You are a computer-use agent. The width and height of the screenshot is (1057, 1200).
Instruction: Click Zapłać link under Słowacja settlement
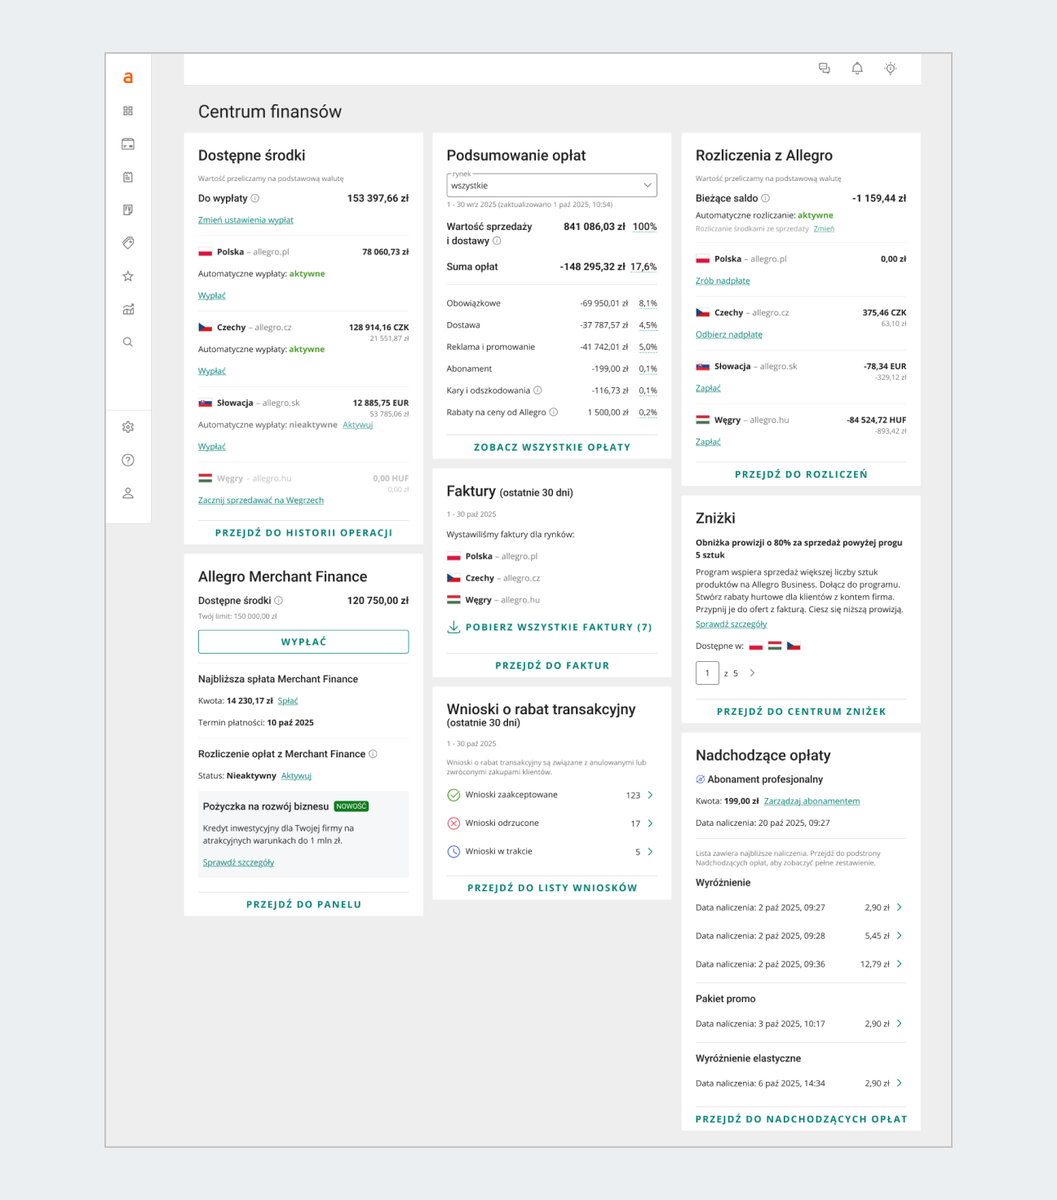point(708,388)
